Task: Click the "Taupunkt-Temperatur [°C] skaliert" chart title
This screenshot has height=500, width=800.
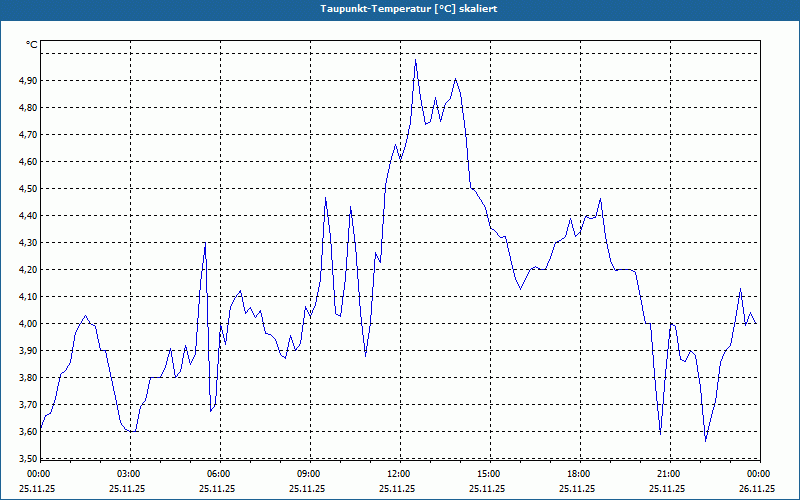Action: (409, 9)
